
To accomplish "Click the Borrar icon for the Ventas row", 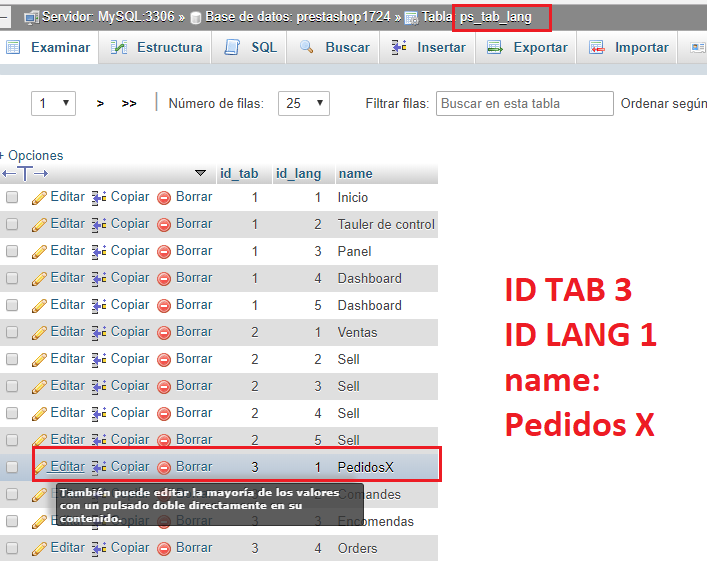I will coord(164,333).
